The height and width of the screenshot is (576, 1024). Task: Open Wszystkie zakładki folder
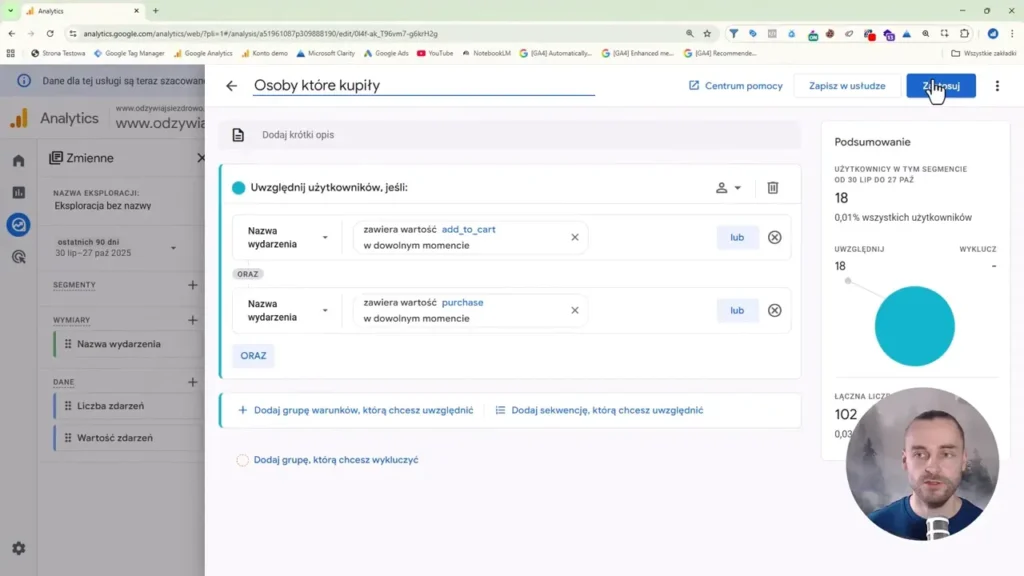(983, 53)
